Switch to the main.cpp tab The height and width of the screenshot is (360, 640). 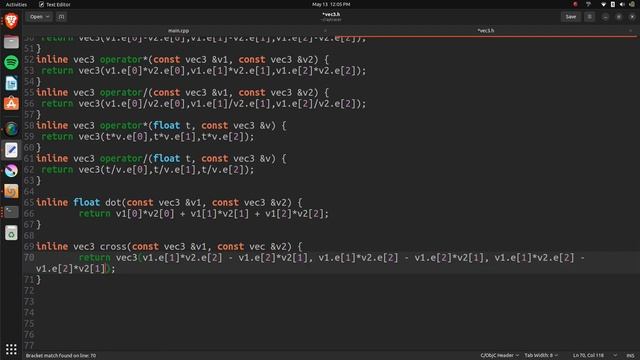pyautogui.click(x=178, y=31)
